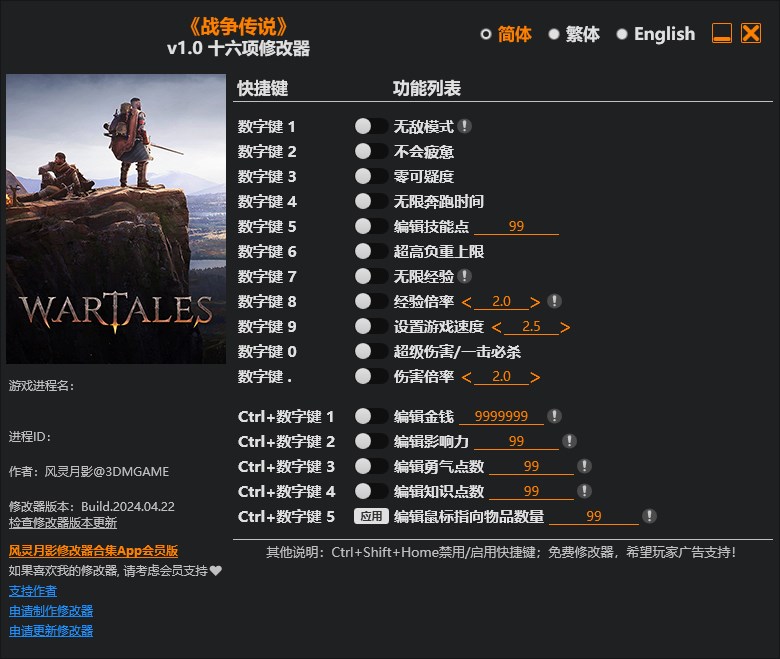
Task: Click 编辑鼠标指向物品数量 value field
Action: [594, 516]
